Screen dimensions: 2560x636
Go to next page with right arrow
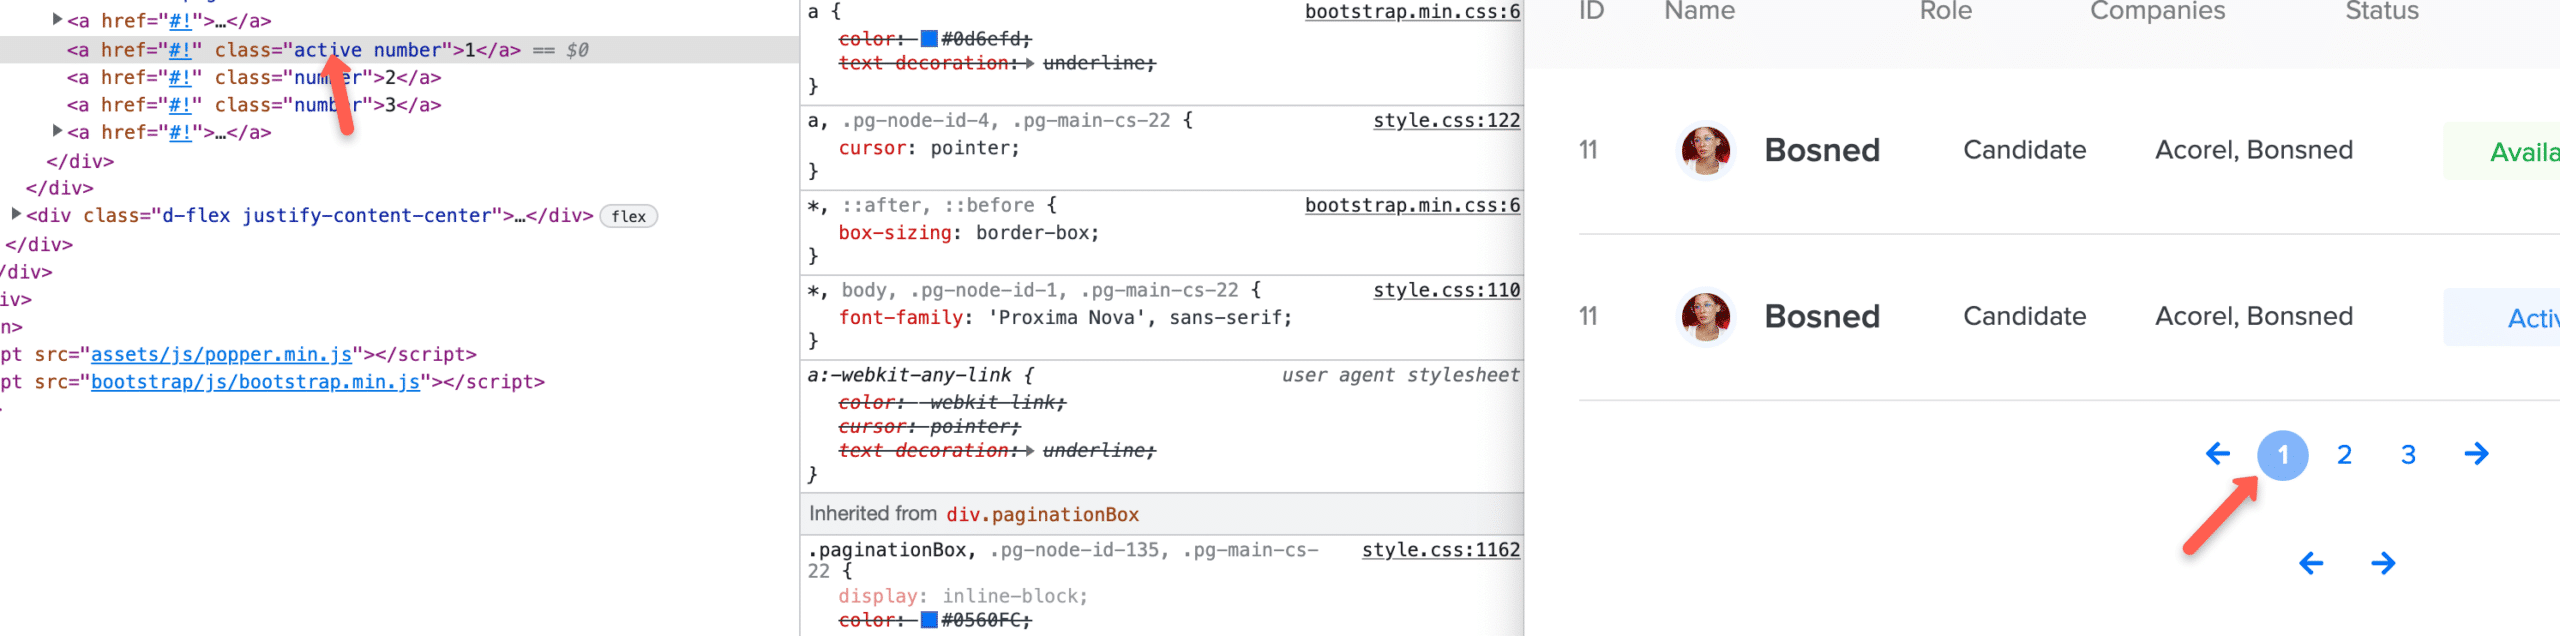(x=2477, y=454)
